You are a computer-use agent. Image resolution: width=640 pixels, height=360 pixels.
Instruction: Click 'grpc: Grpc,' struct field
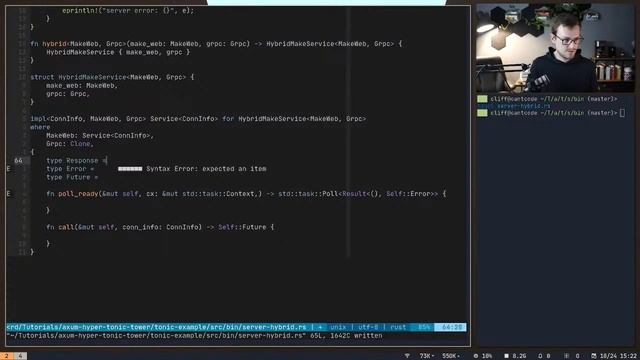[x=67, y=93]
